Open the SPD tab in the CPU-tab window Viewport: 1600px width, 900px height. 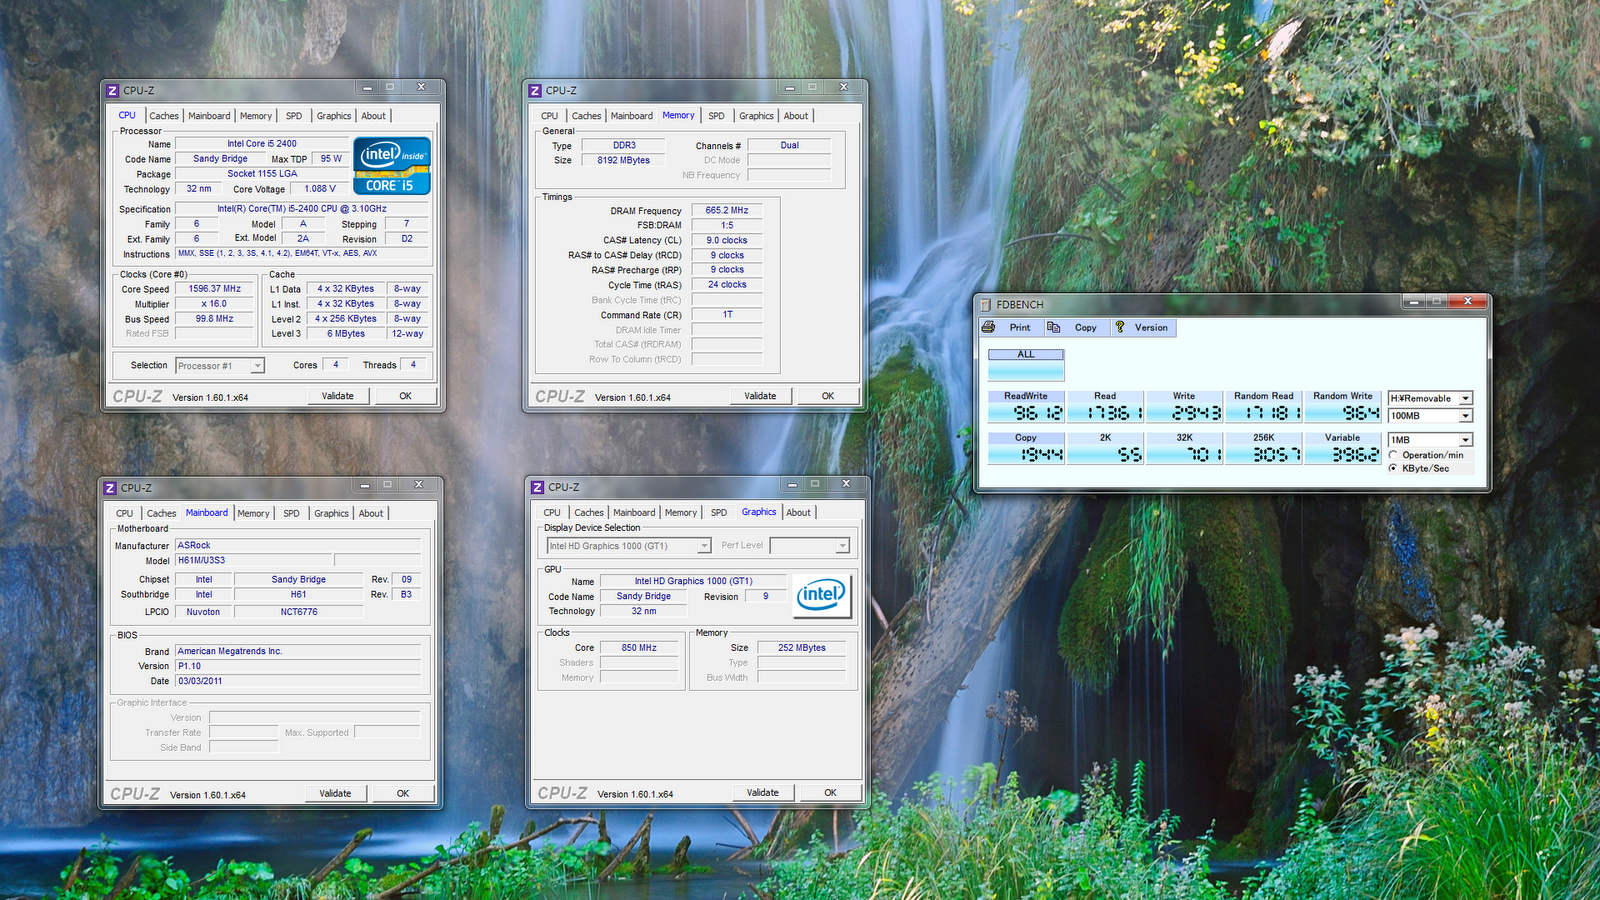pyautogui.click(x=294, y=116)
